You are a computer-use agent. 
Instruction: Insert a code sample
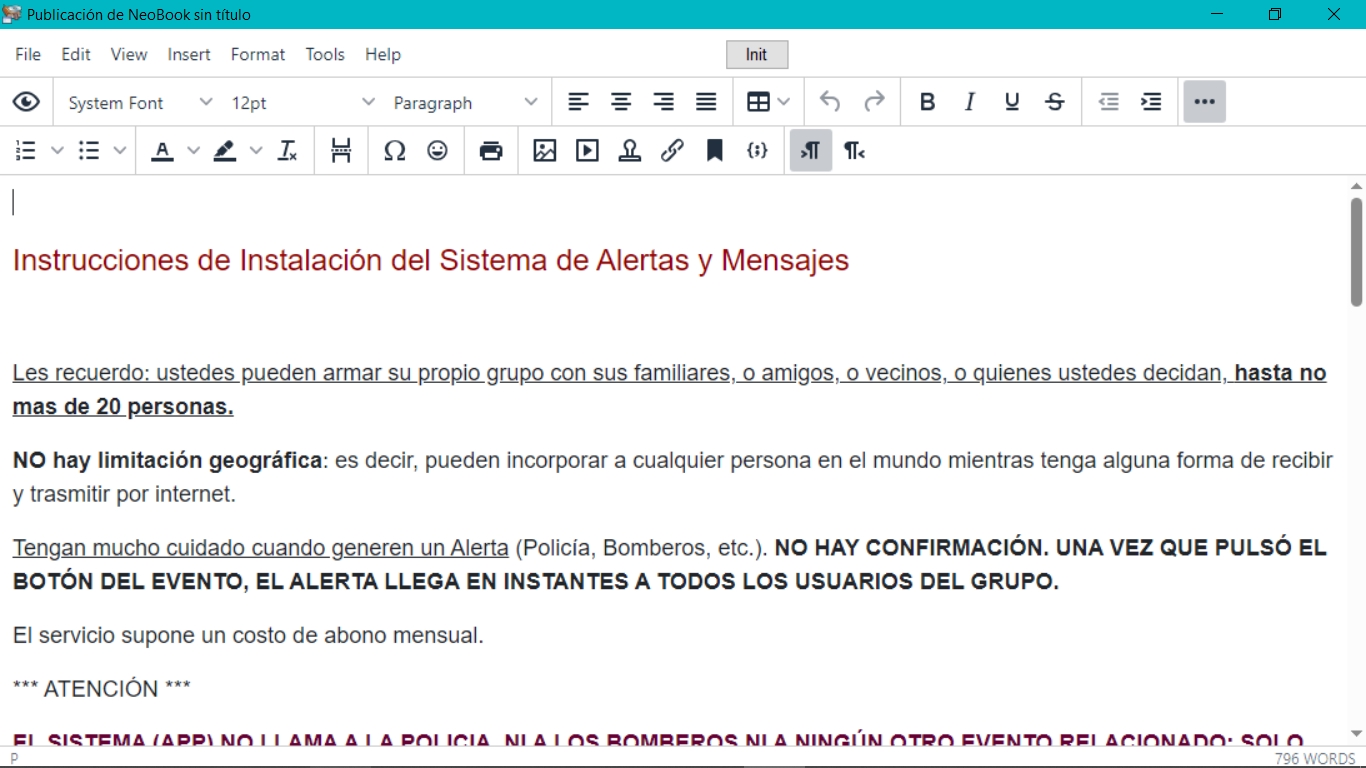pos(757,151)
